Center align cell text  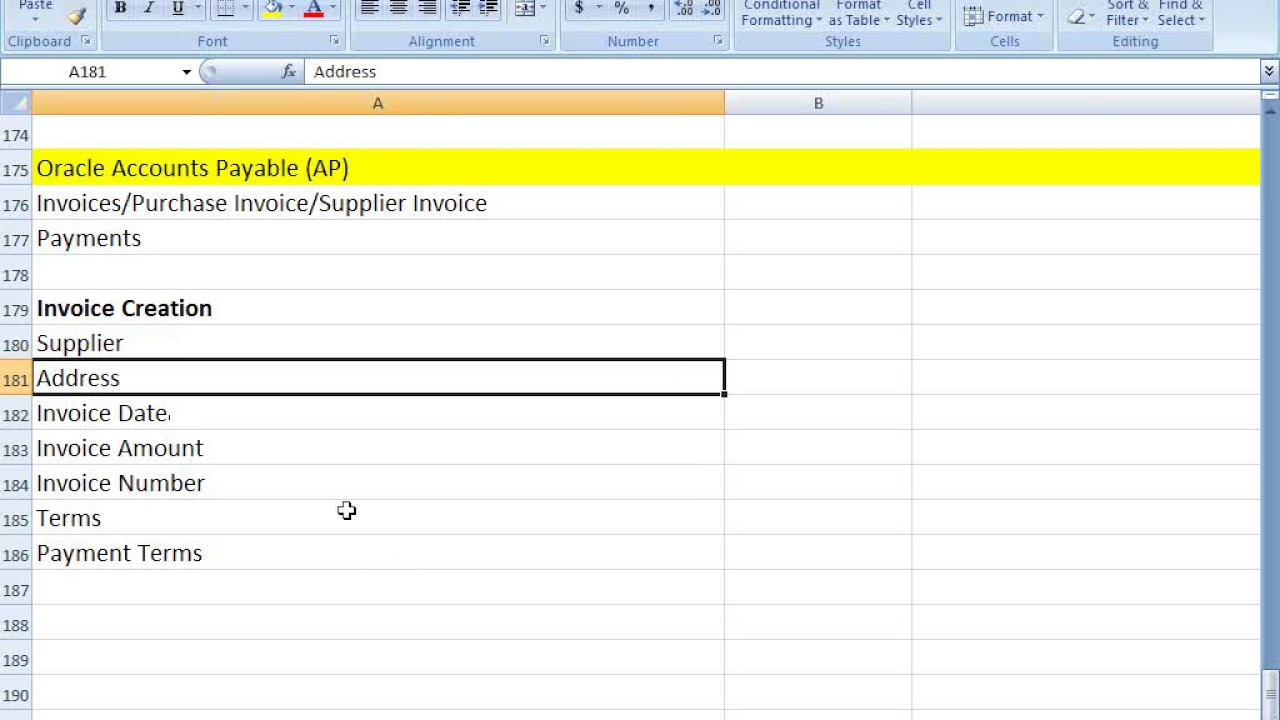tap(398, 9)
